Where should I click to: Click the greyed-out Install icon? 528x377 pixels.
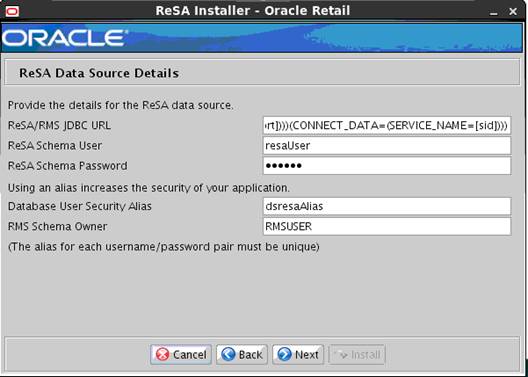(342, 354)
